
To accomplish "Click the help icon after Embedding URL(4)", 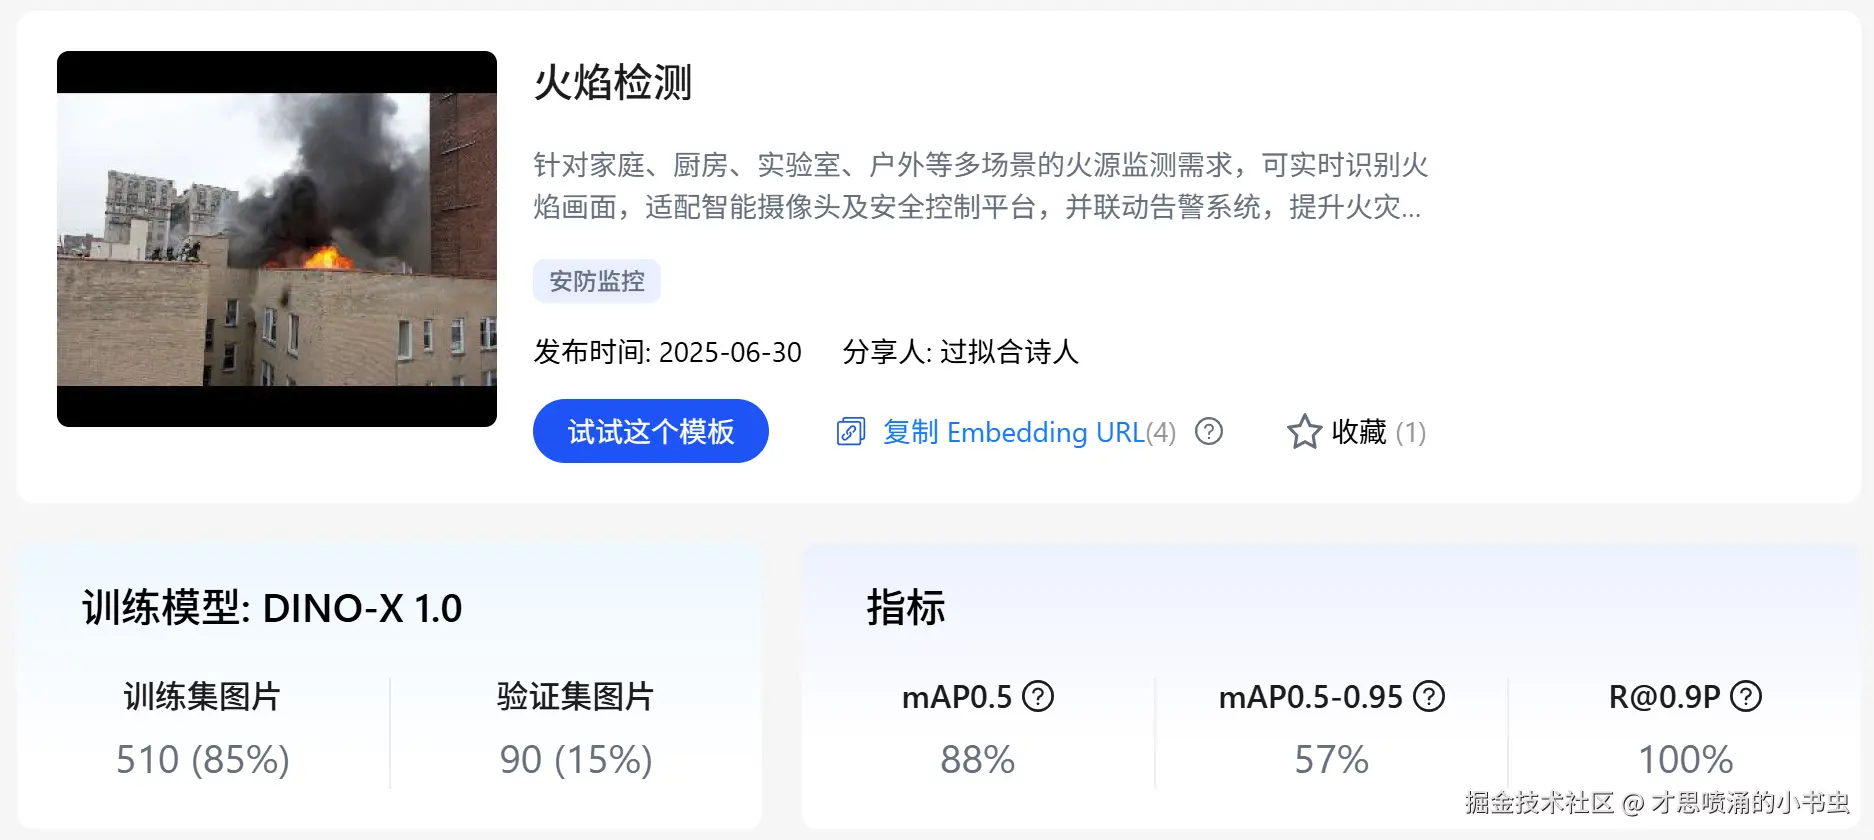I will click(1209, 431).
